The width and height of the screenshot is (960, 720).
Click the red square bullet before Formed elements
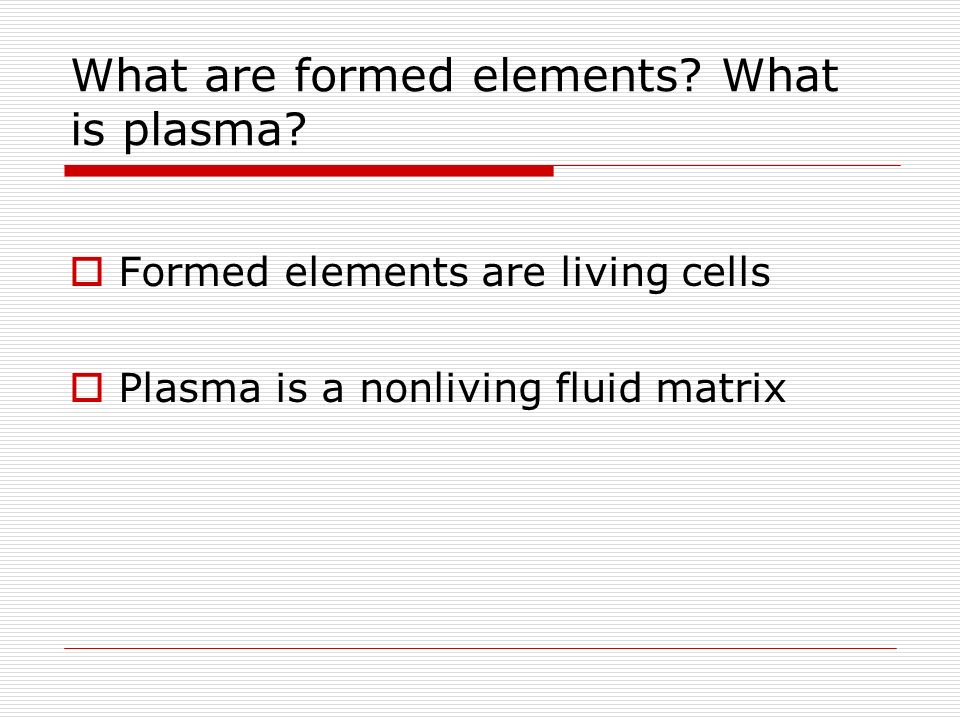point(87,272)
